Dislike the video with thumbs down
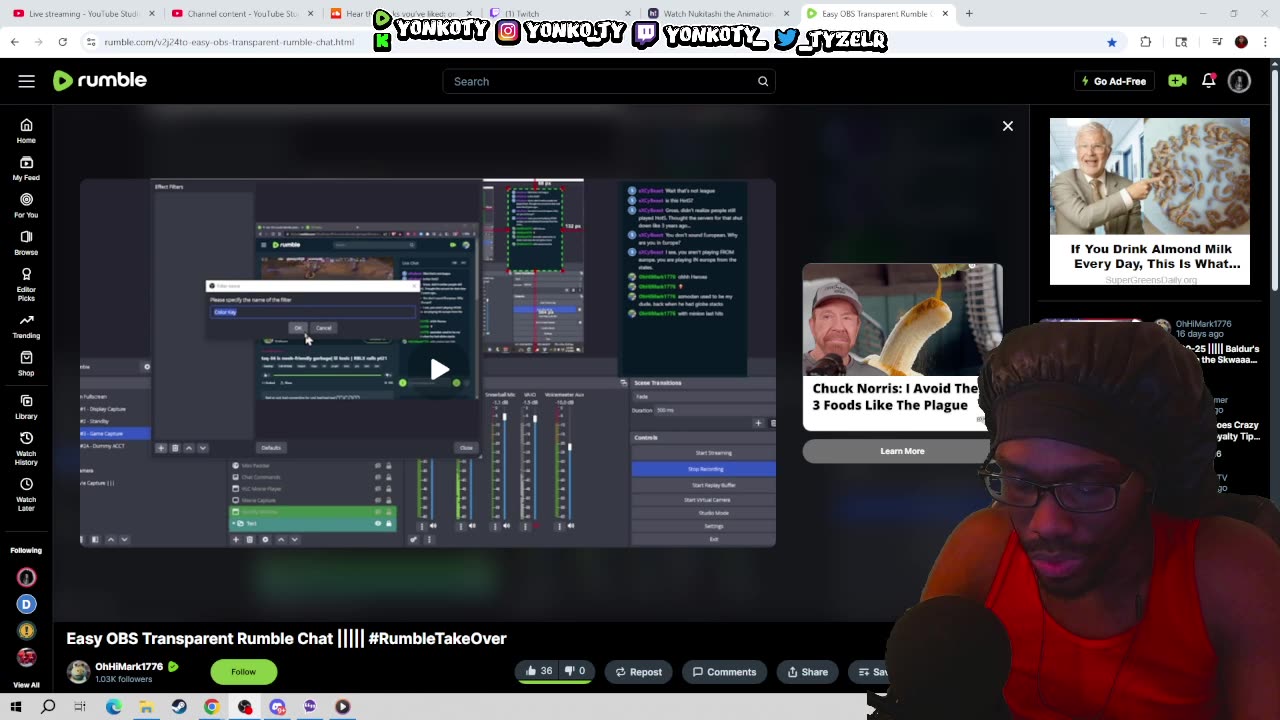Image resolution: width=1280 pixels, height=720 pixels. click(x=575, y=672)
